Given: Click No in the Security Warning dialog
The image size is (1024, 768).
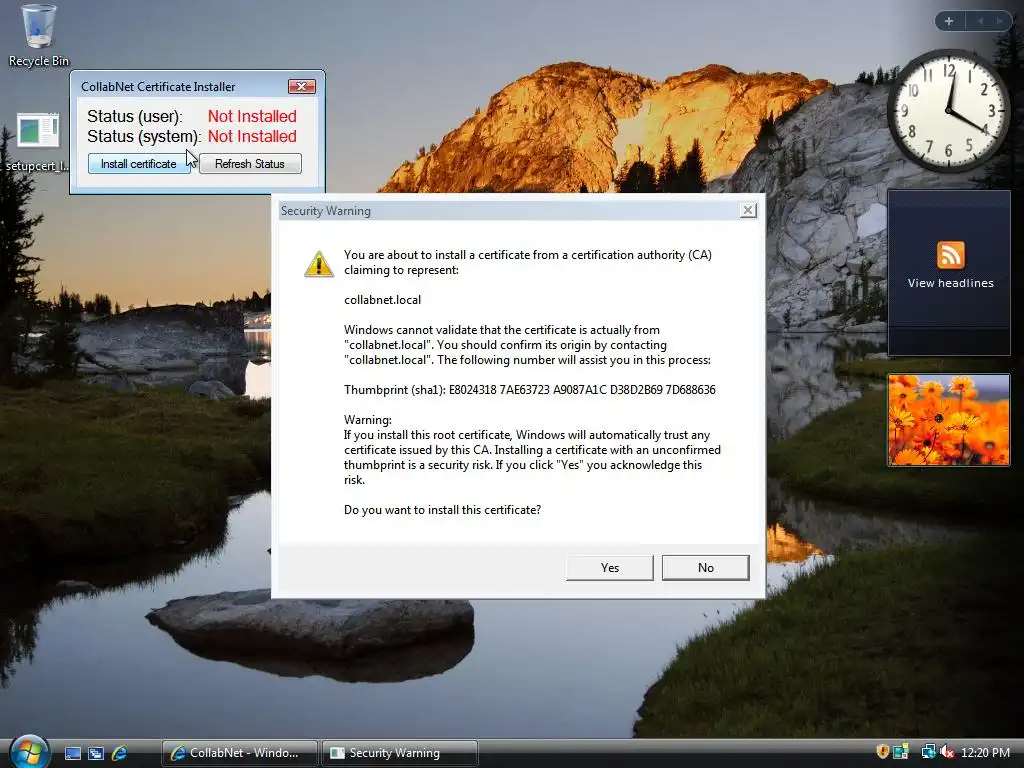Looking at the screenshot, I should tap(705, 568).
